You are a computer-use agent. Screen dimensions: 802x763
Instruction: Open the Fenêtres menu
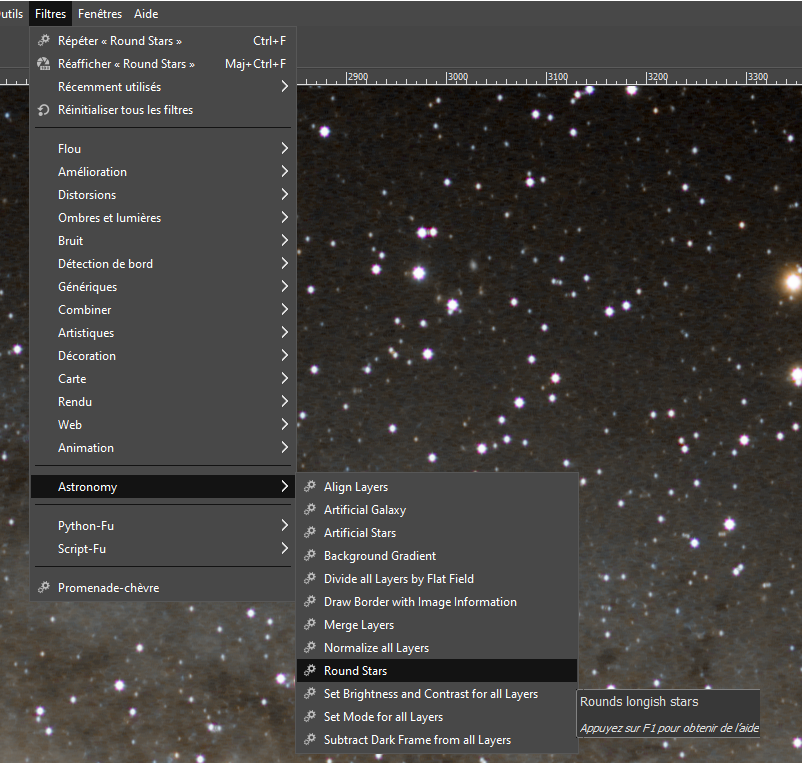tap(100, 14)
